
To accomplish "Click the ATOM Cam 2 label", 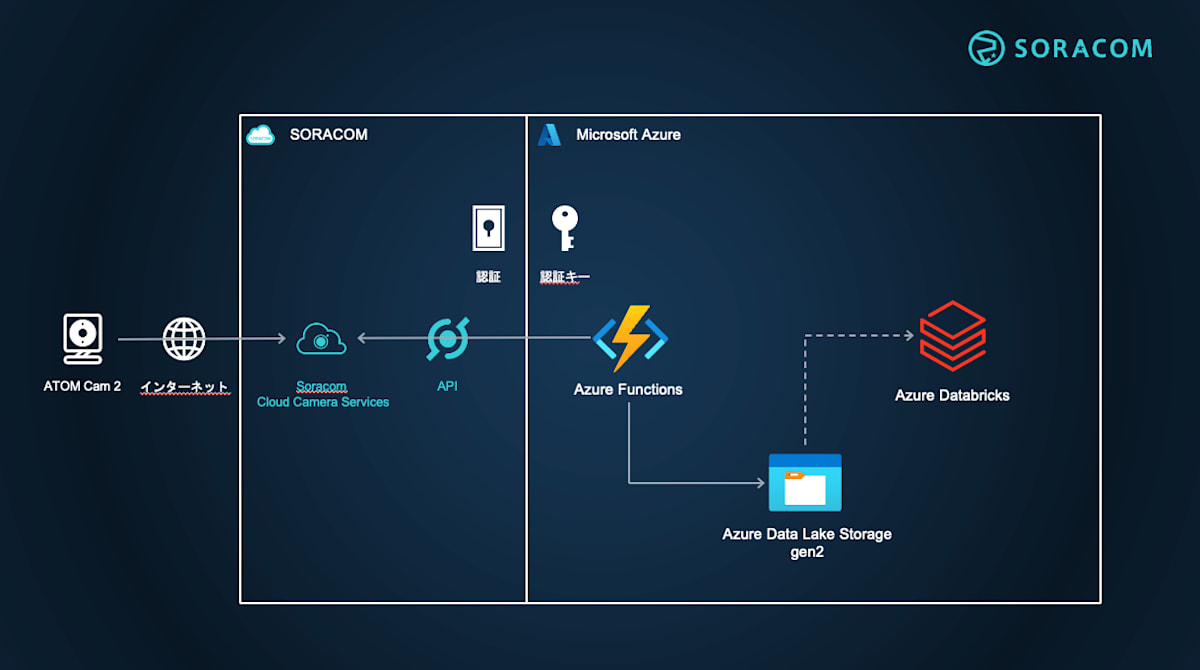I will click(x=82, y=386).
